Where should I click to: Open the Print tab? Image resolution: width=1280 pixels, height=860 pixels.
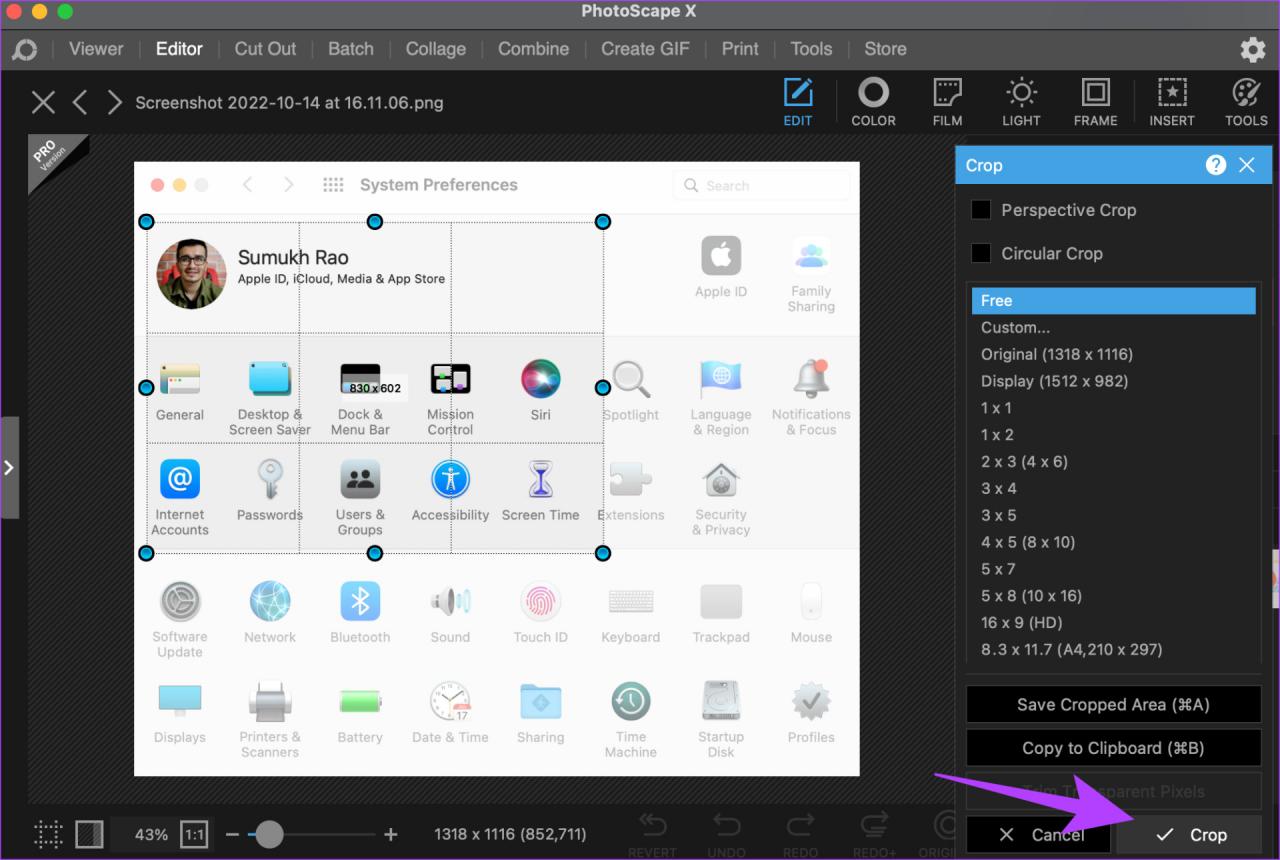[740, 49]
